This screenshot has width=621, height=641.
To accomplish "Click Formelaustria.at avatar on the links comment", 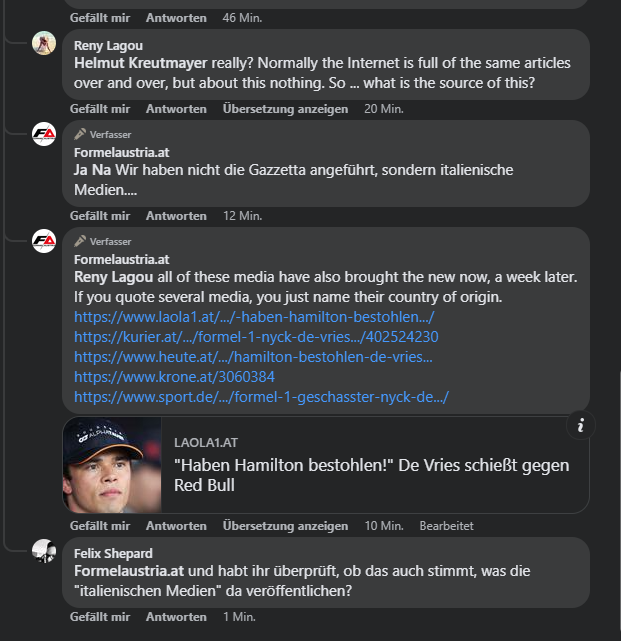I will [44, 240].
